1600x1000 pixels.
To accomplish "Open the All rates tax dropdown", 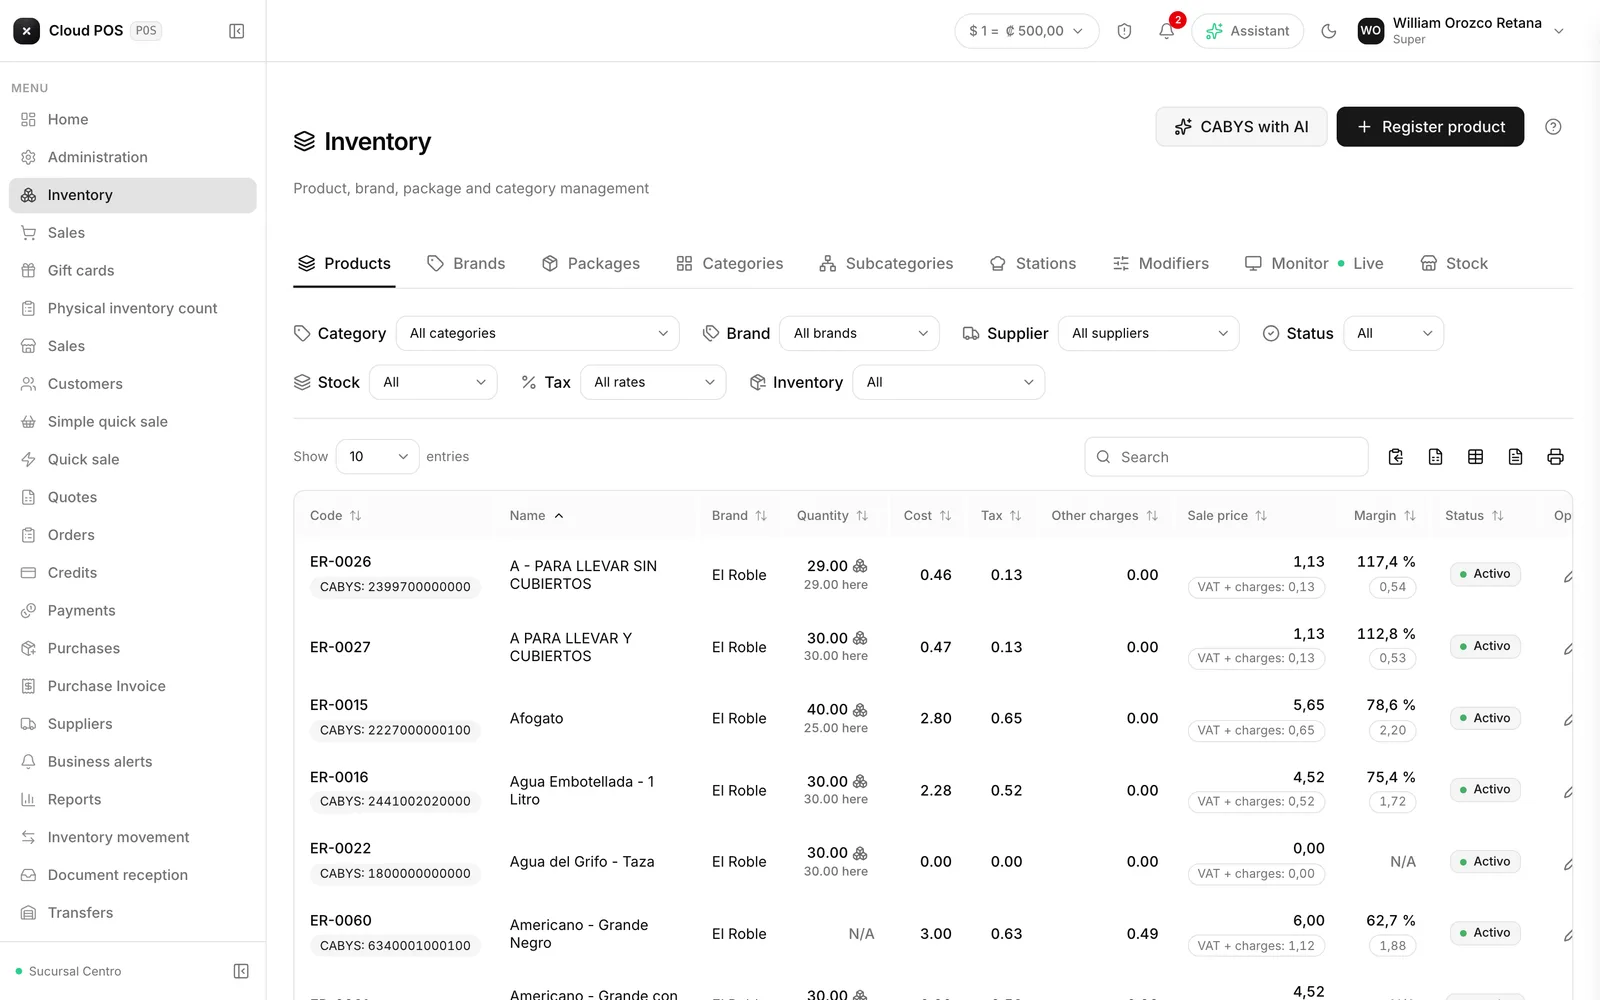I will tap(653, 382).
